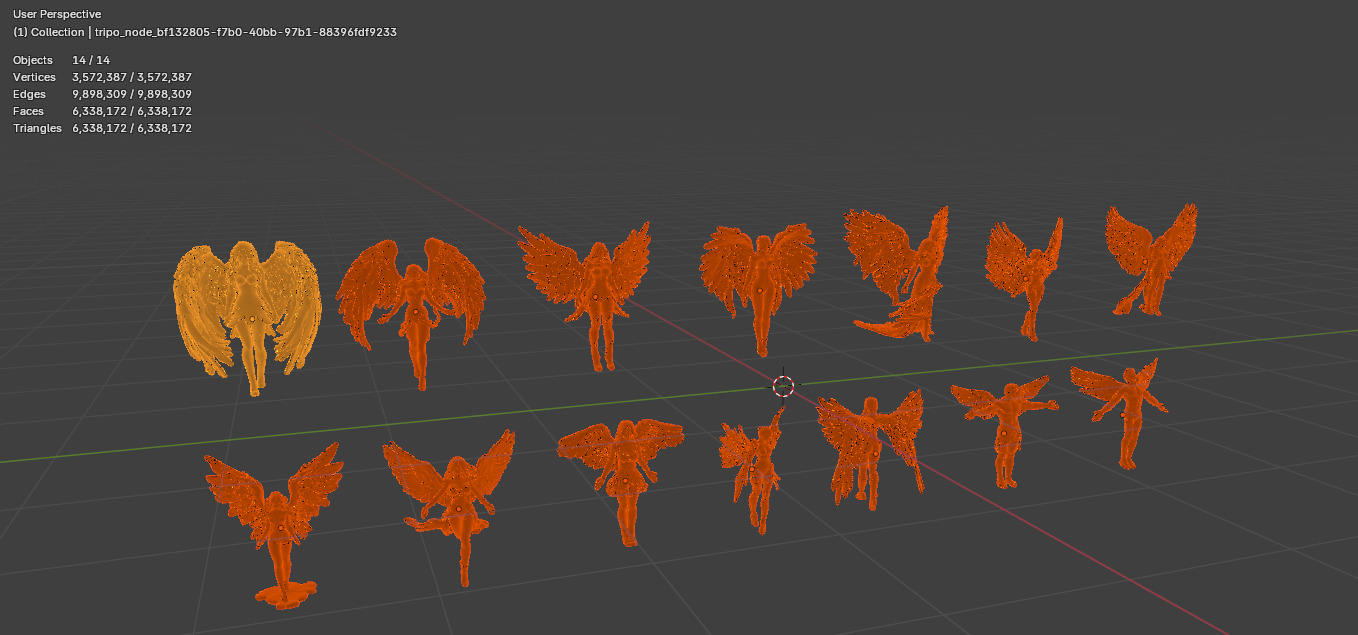Click the 'Objects 14 / 14' statistic
The image size is (1358, 635).
pos(61,60)
